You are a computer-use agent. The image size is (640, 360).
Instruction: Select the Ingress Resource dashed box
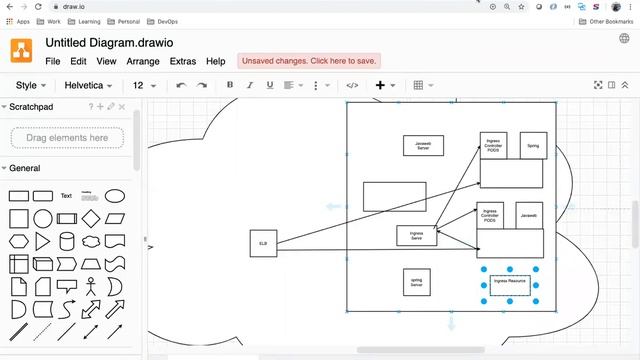pyautogui.click(x=510, y=285)
